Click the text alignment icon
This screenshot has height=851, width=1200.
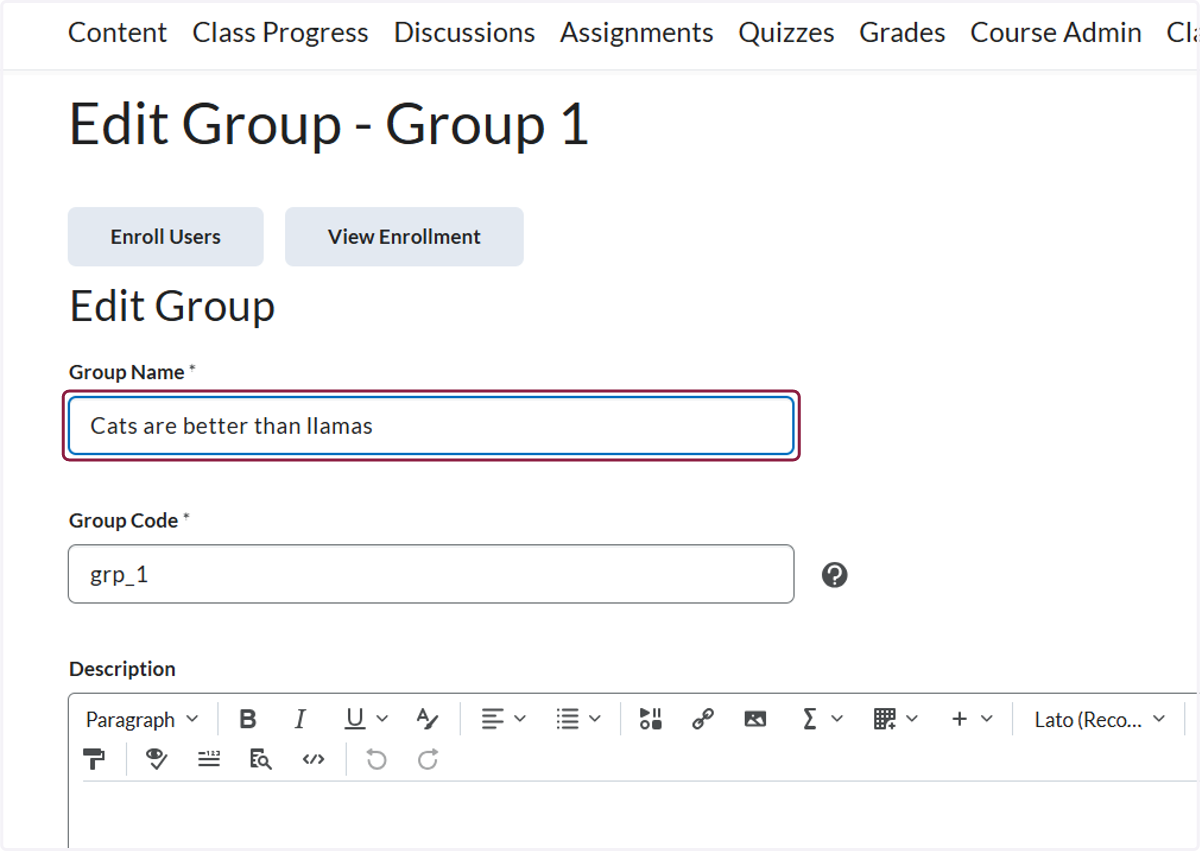[492, 719]
